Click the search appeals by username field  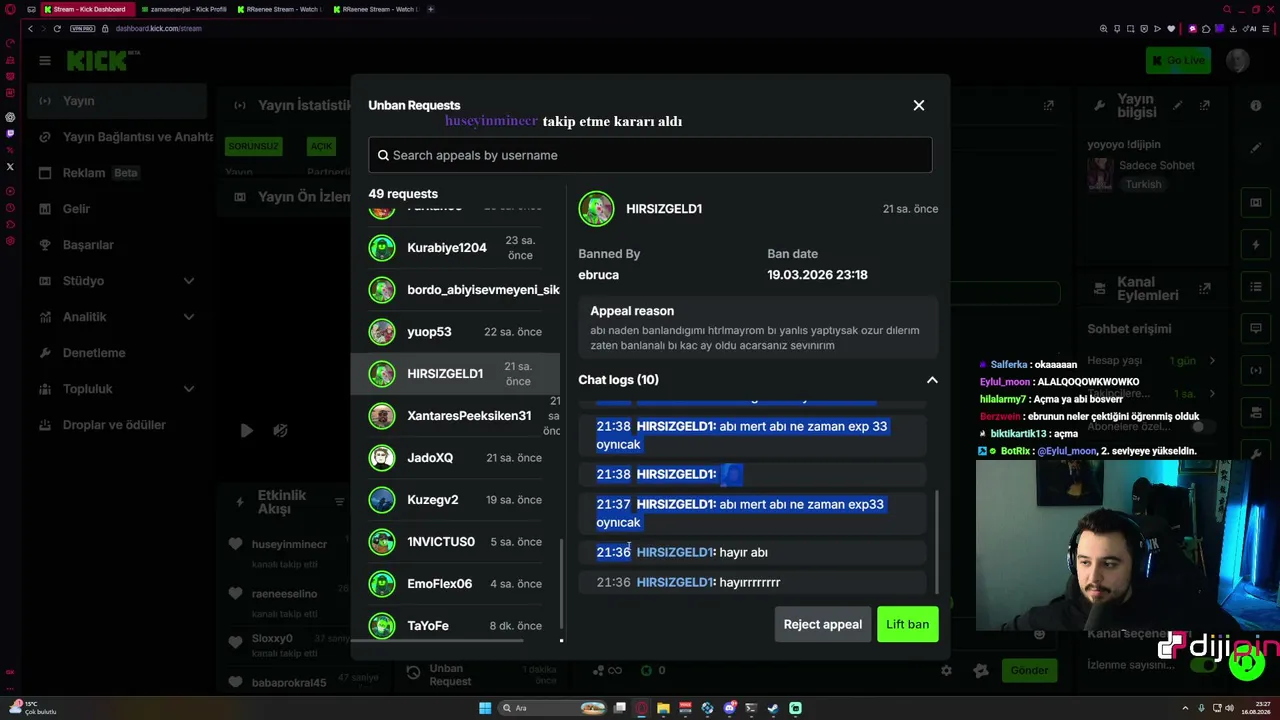pyautogui.click(x=650, y=155)
